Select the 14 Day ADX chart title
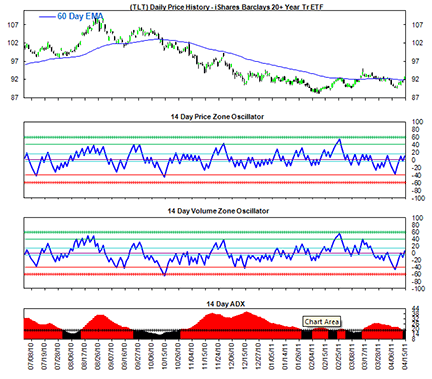The height and width of the screenshot is (379, 432). [226, 304]
